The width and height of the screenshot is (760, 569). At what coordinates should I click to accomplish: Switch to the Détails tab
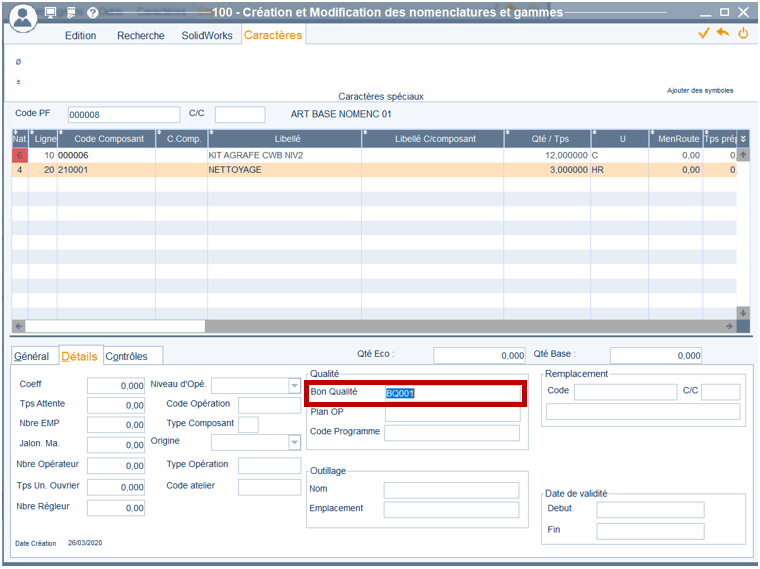tap(79, 356)
